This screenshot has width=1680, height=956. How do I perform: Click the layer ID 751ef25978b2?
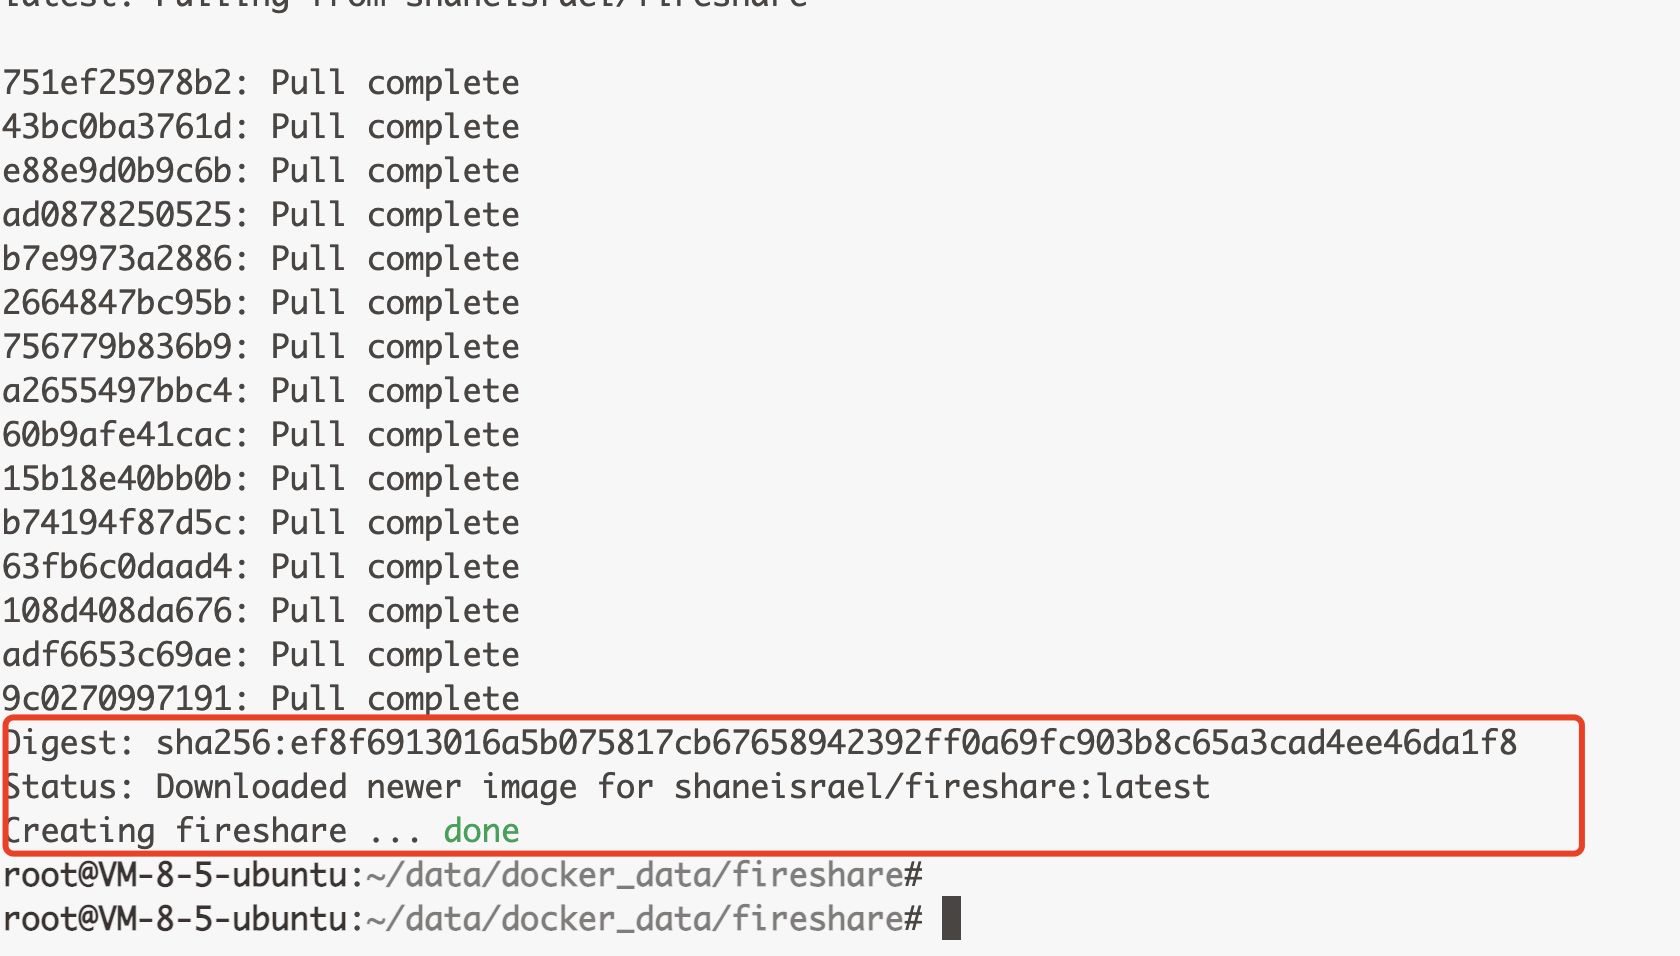[x=118, y=83]
